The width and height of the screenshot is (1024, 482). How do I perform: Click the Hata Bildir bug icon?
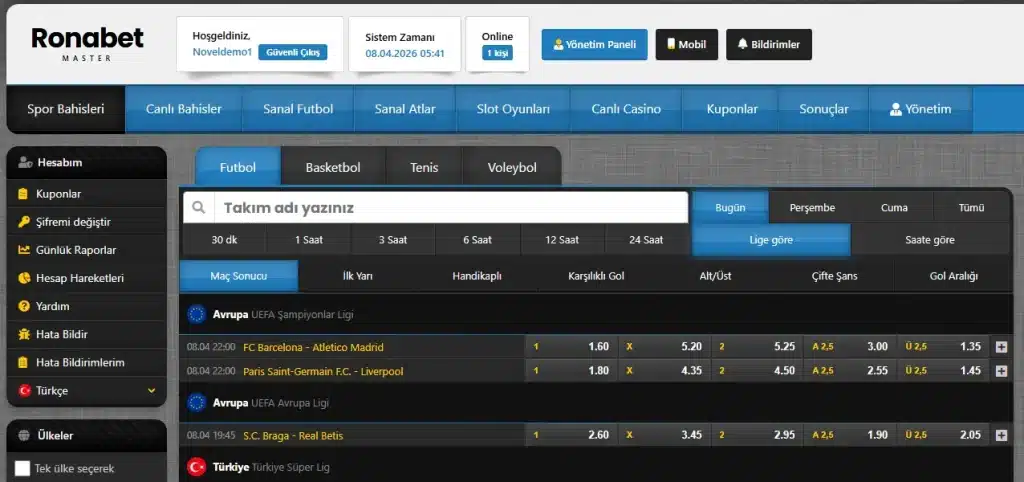tap(24, 334)
